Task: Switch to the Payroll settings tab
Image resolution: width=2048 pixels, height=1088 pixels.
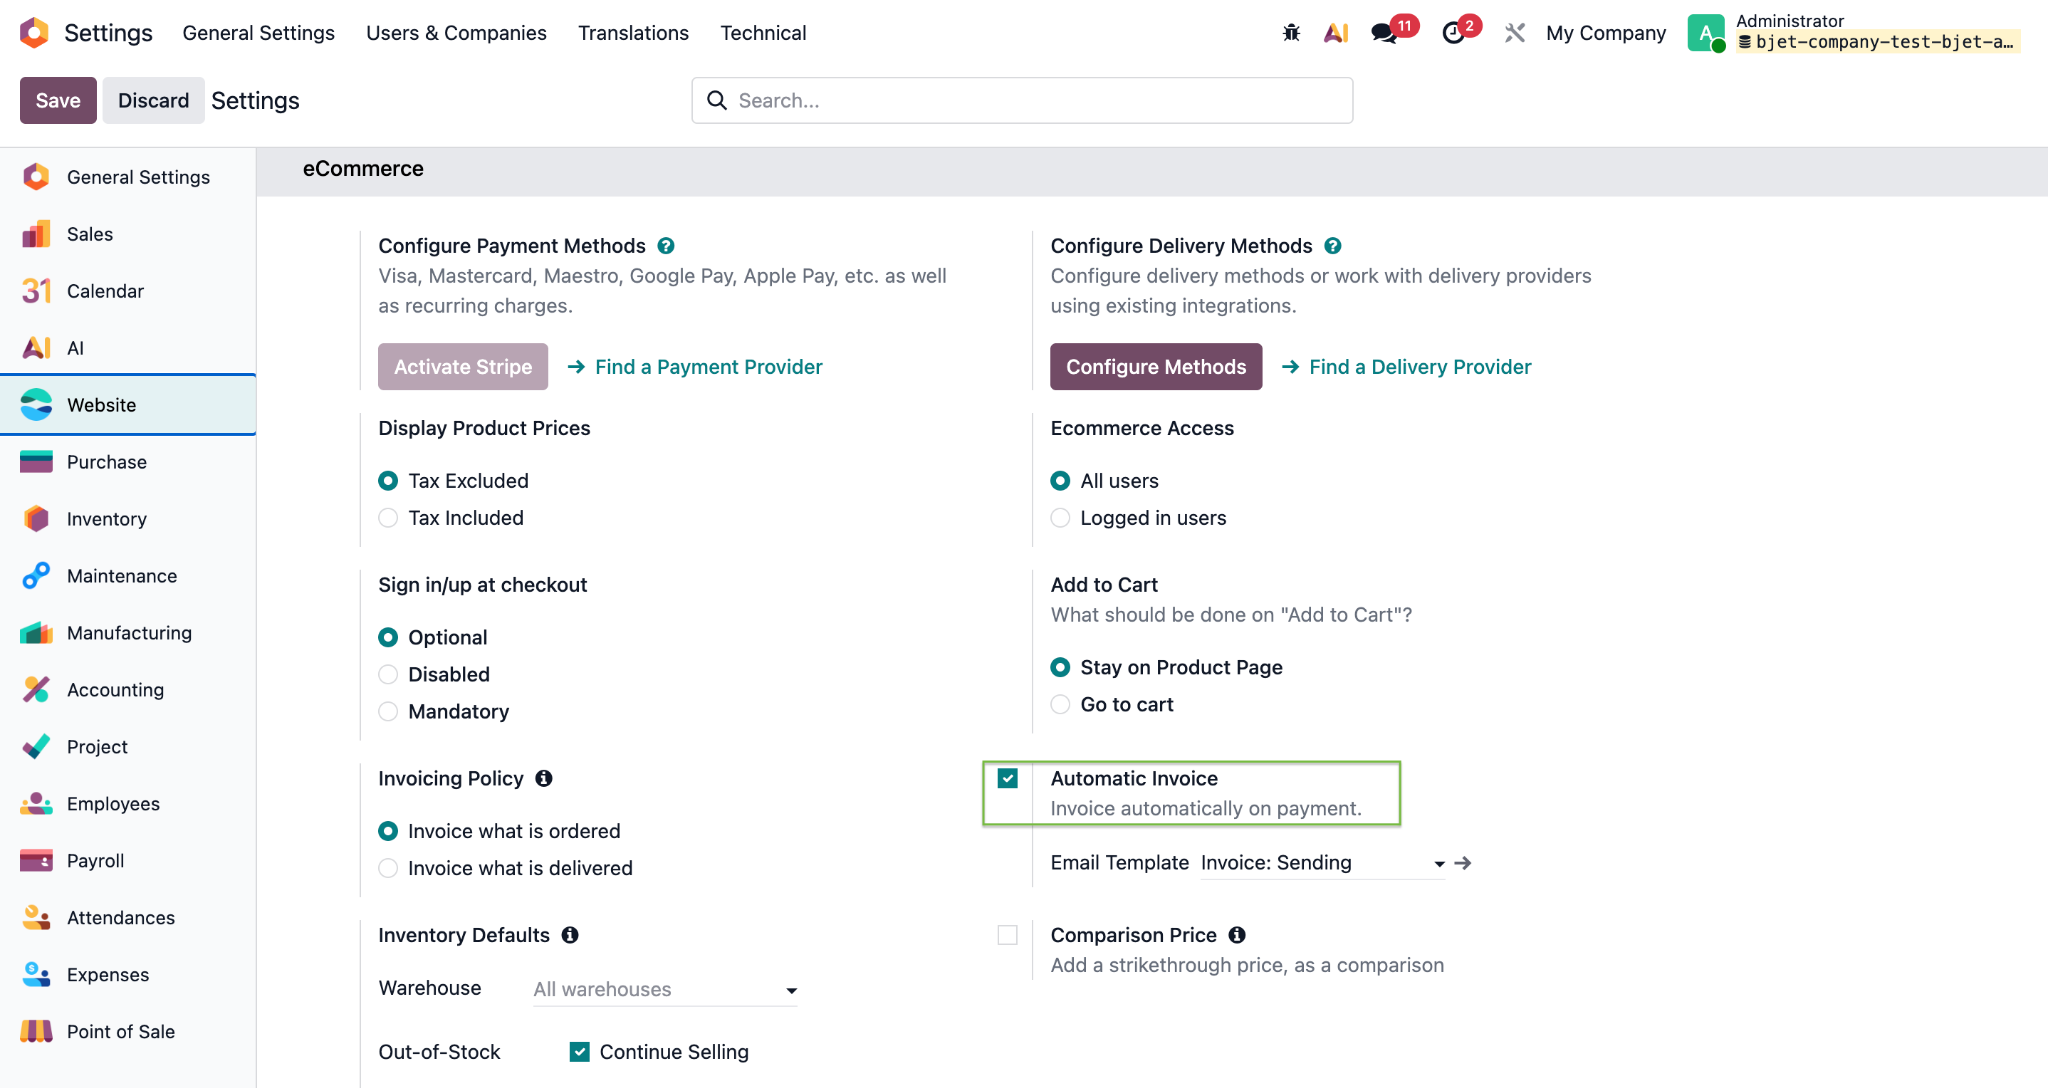Action: coord(128,861)
